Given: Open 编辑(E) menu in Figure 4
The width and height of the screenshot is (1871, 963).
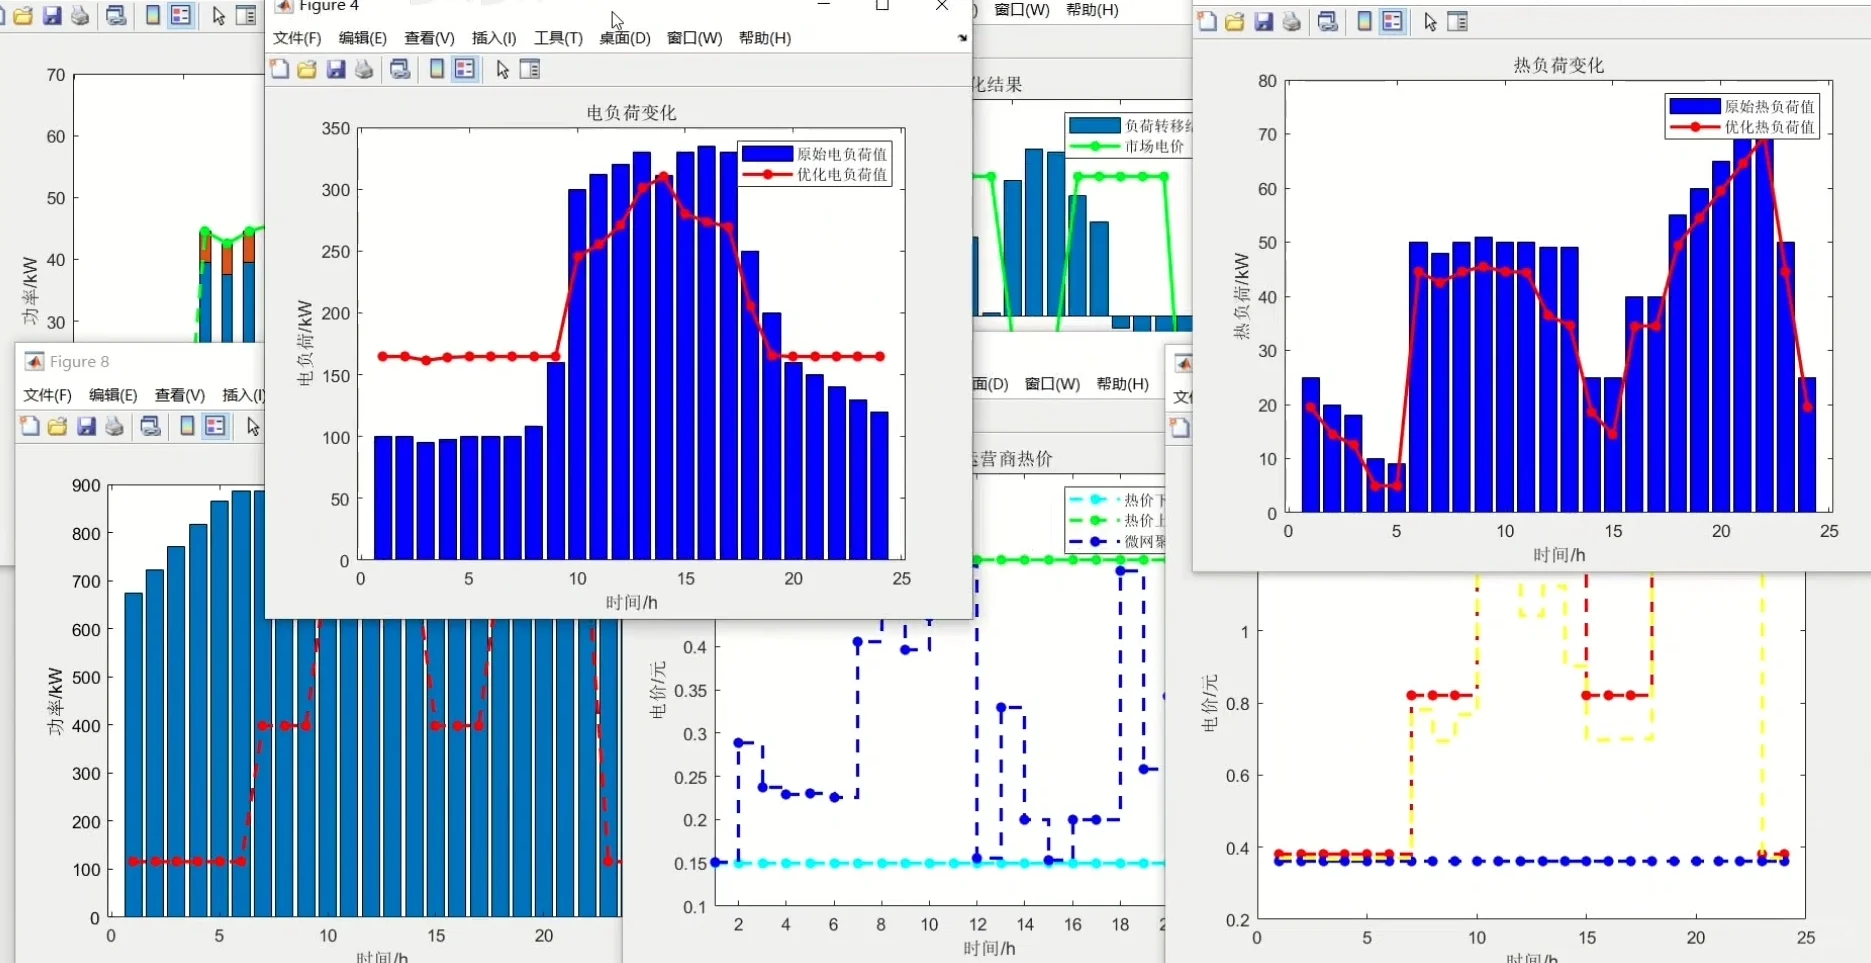Looking at the screenshot, I should pyautogui.click(x=362, y=38).
